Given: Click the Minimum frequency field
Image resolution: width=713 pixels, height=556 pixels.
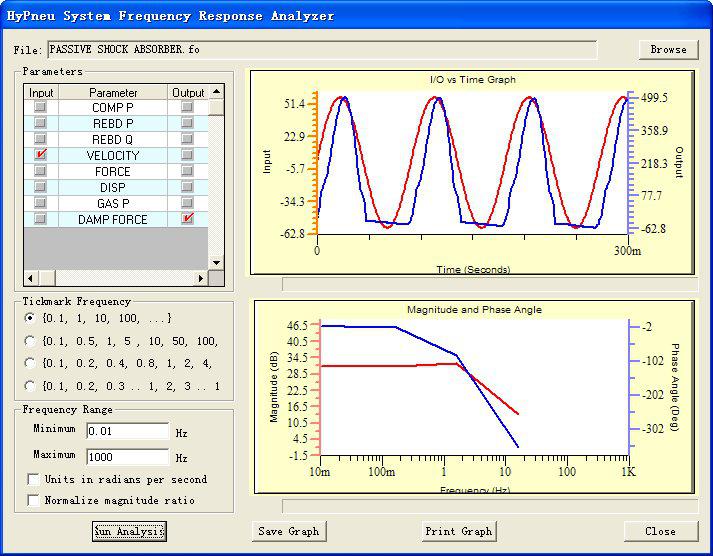Looking at the screenshot, I should (x=128, y=431).
